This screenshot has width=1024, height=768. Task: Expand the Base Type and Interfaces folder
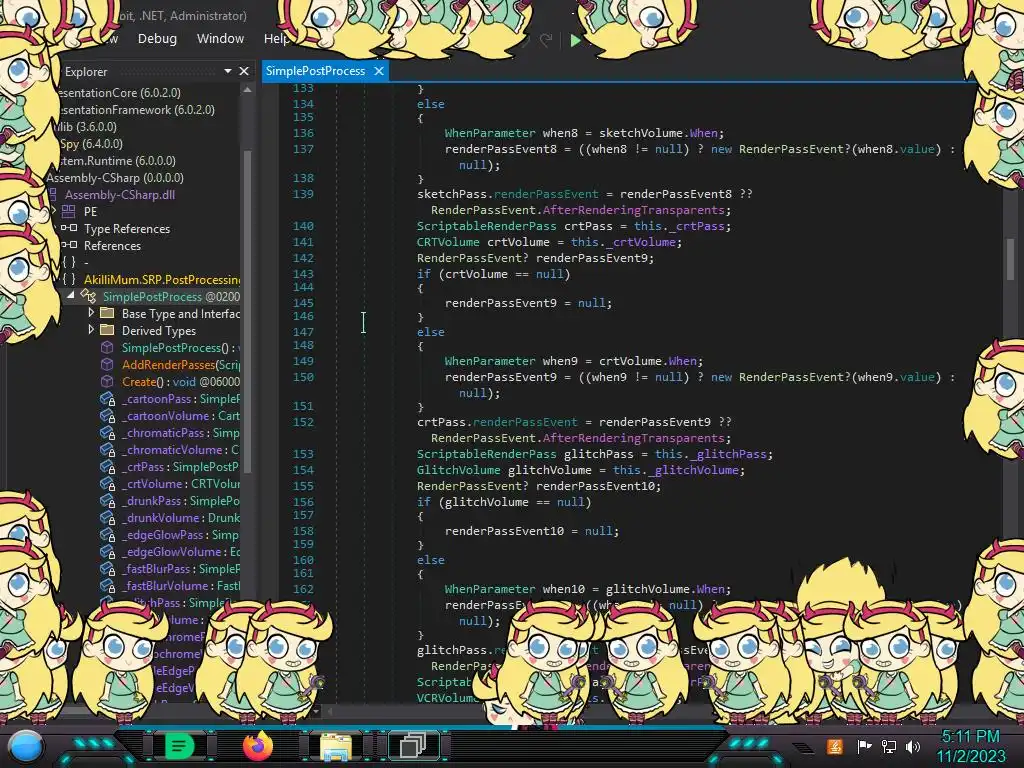[x=91, y=313]
